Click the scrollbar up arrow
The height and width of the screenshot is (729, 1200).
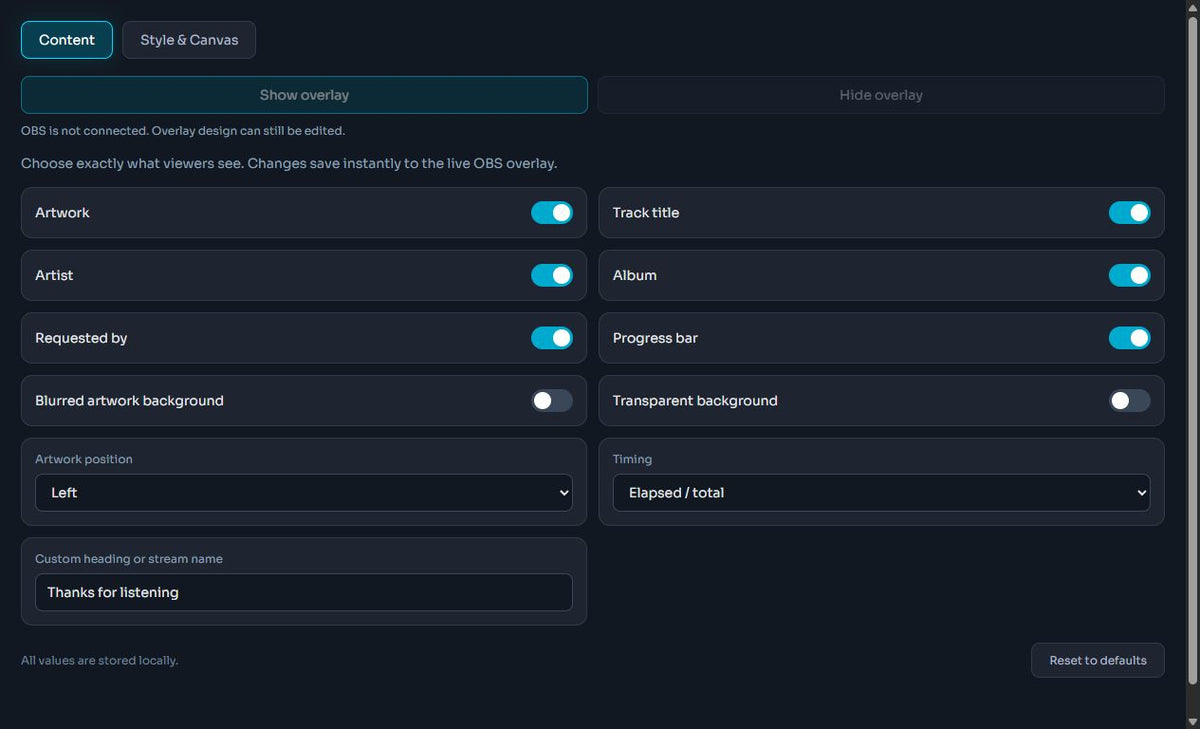coord(1191,8)
